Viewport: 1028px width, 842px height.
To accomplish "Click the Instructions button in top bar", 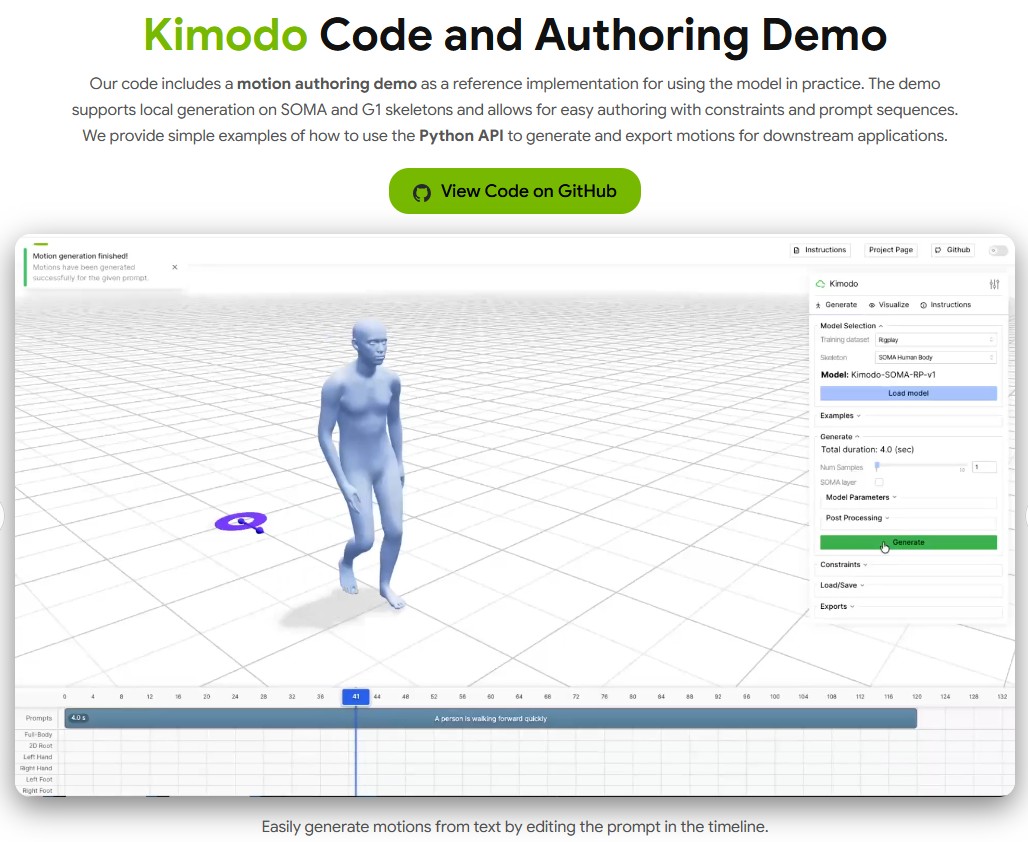I will click(820, 250).
